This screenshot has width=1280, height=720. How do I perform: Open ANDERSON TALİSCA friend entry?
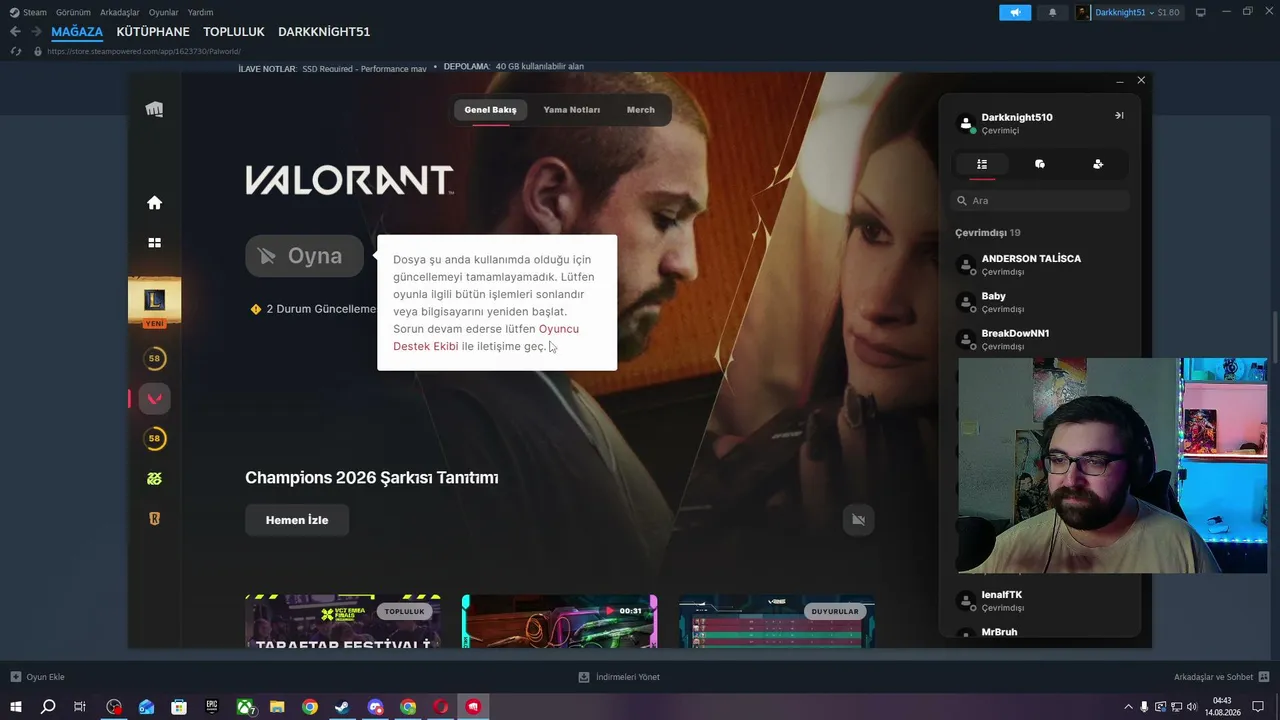coord(1040,265)
